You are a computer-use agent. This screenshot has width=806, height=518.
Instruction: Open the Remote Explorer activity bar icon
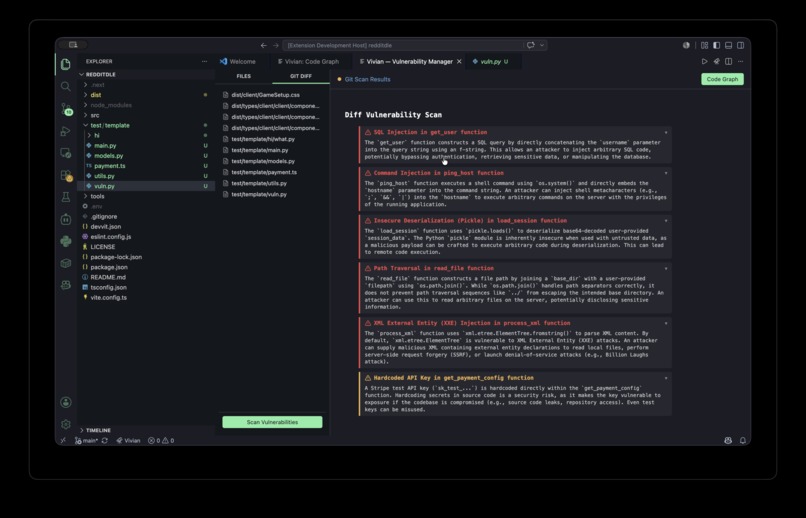(65, 153)
